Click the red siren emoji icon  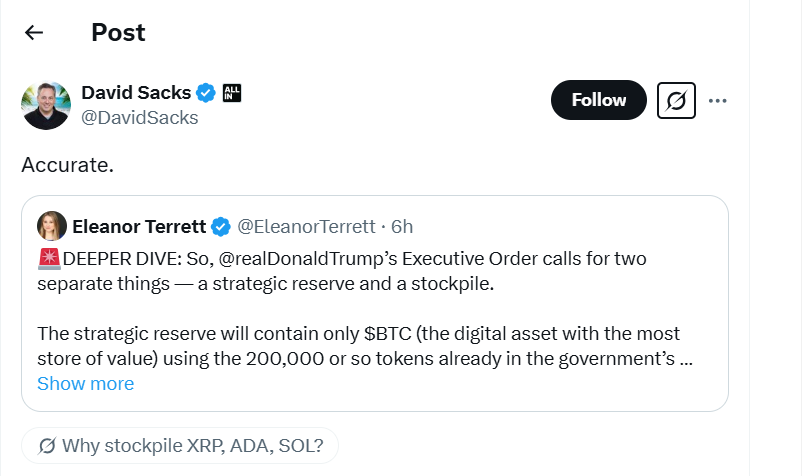[48, 259]
